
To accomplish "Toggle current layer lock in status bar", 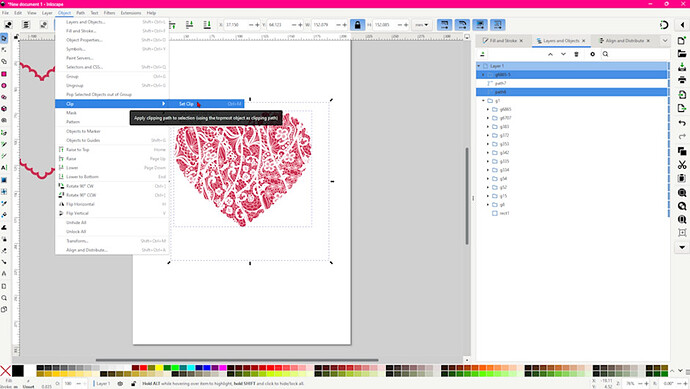I will 133,384.
